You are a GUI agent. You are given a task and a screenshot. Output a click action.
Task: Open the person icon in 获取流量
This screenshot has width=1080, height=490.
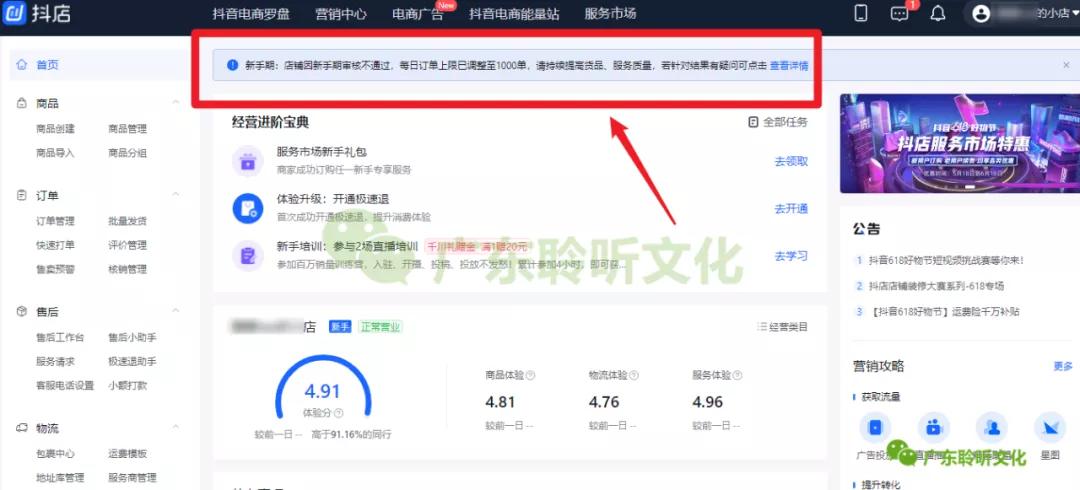[992, 428]
